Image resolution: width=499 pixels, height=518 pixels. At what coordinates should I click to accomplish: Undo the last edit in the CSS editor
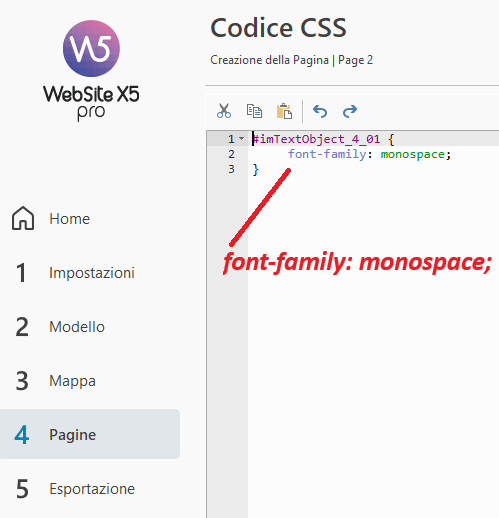(x=320, y=111)
